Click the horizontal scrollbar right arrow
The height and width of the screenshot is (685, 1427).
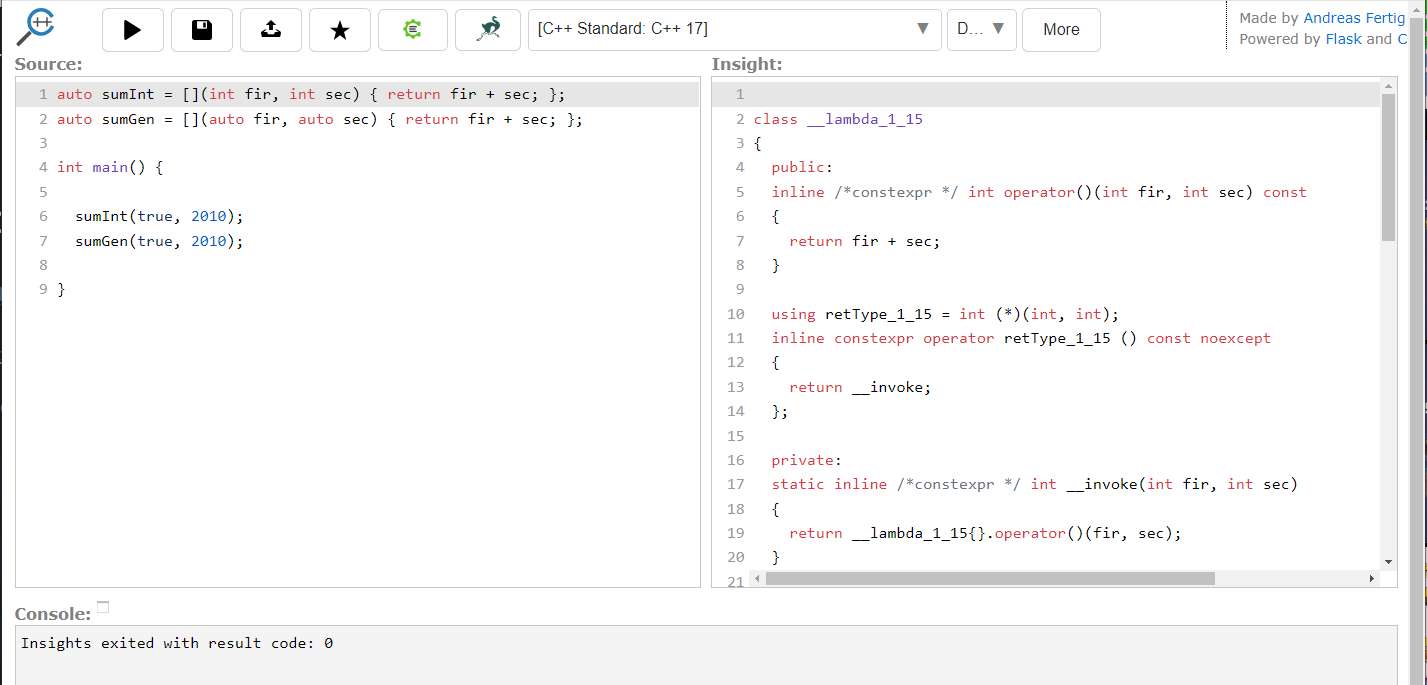coord(1371,578)
